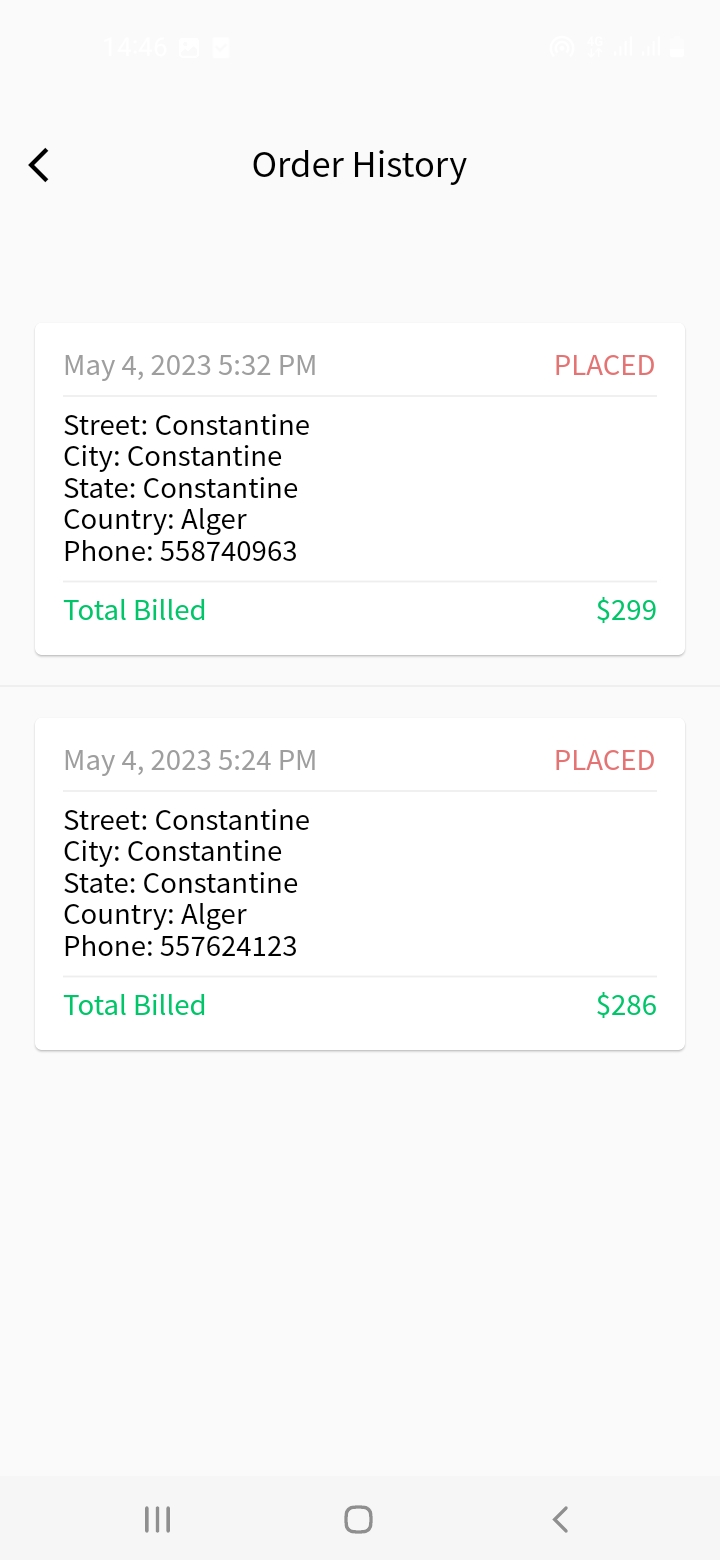Tap PLACED status of the $286 order
720x1560 pixels.
pyautogui.click(x=604, y=761)
